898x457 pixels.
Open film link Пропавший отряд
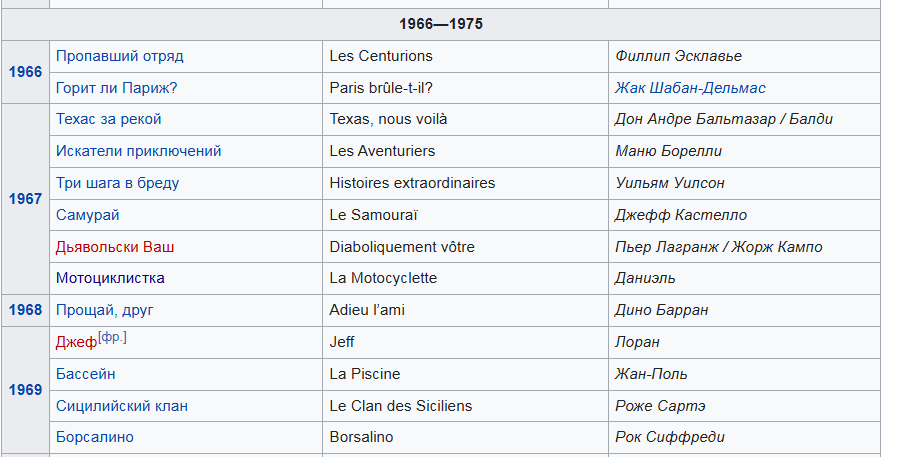tap(119, 56)
